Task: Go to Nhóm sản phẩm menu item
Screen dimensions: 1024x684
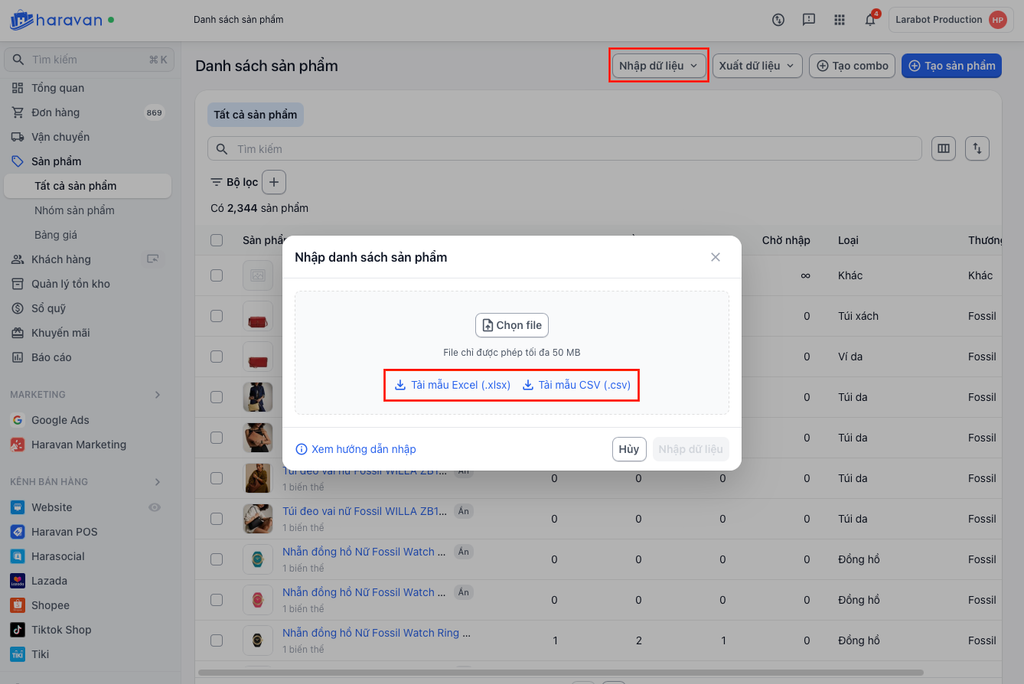Action: click(x=74, y=210)
